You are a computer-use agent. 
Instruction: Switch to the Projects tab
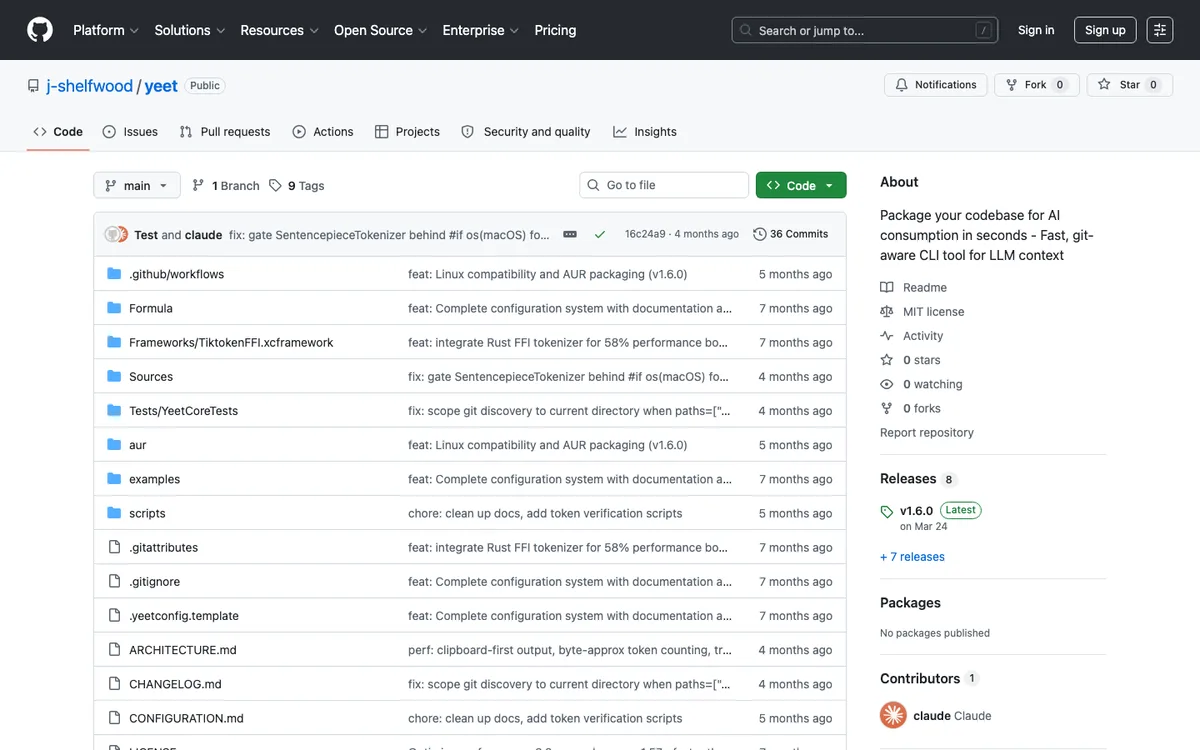[407, 132]
